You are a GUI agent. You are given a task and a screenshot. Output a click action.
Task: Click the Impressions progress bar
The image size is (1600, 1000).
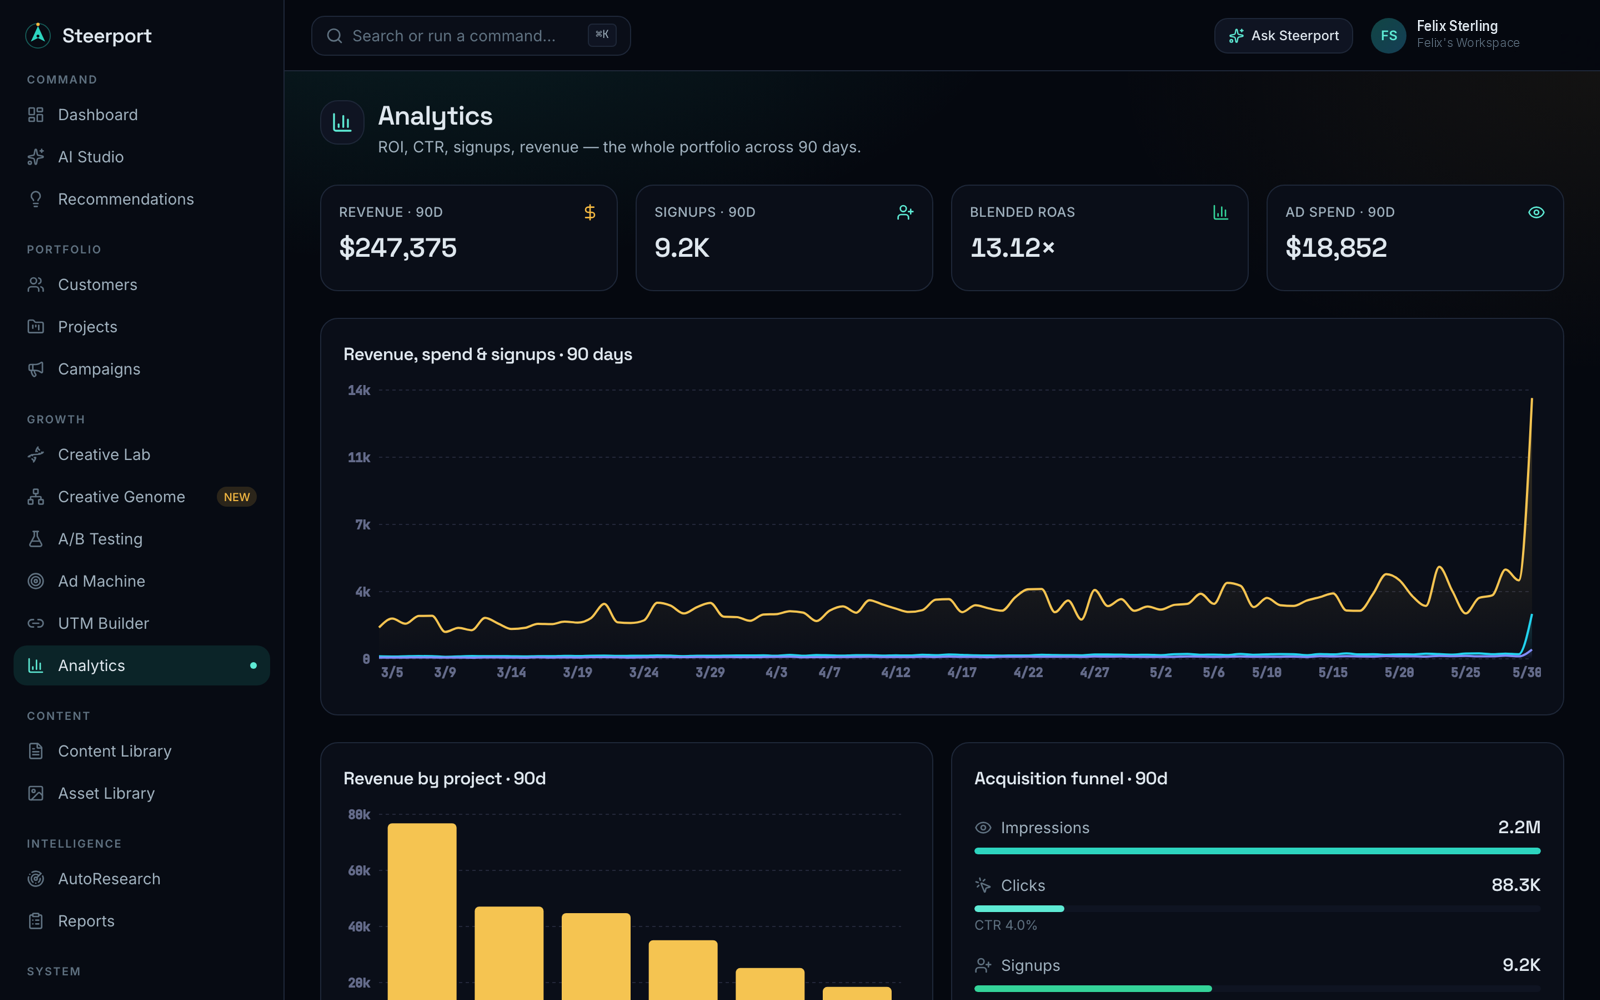point(1257,851)
